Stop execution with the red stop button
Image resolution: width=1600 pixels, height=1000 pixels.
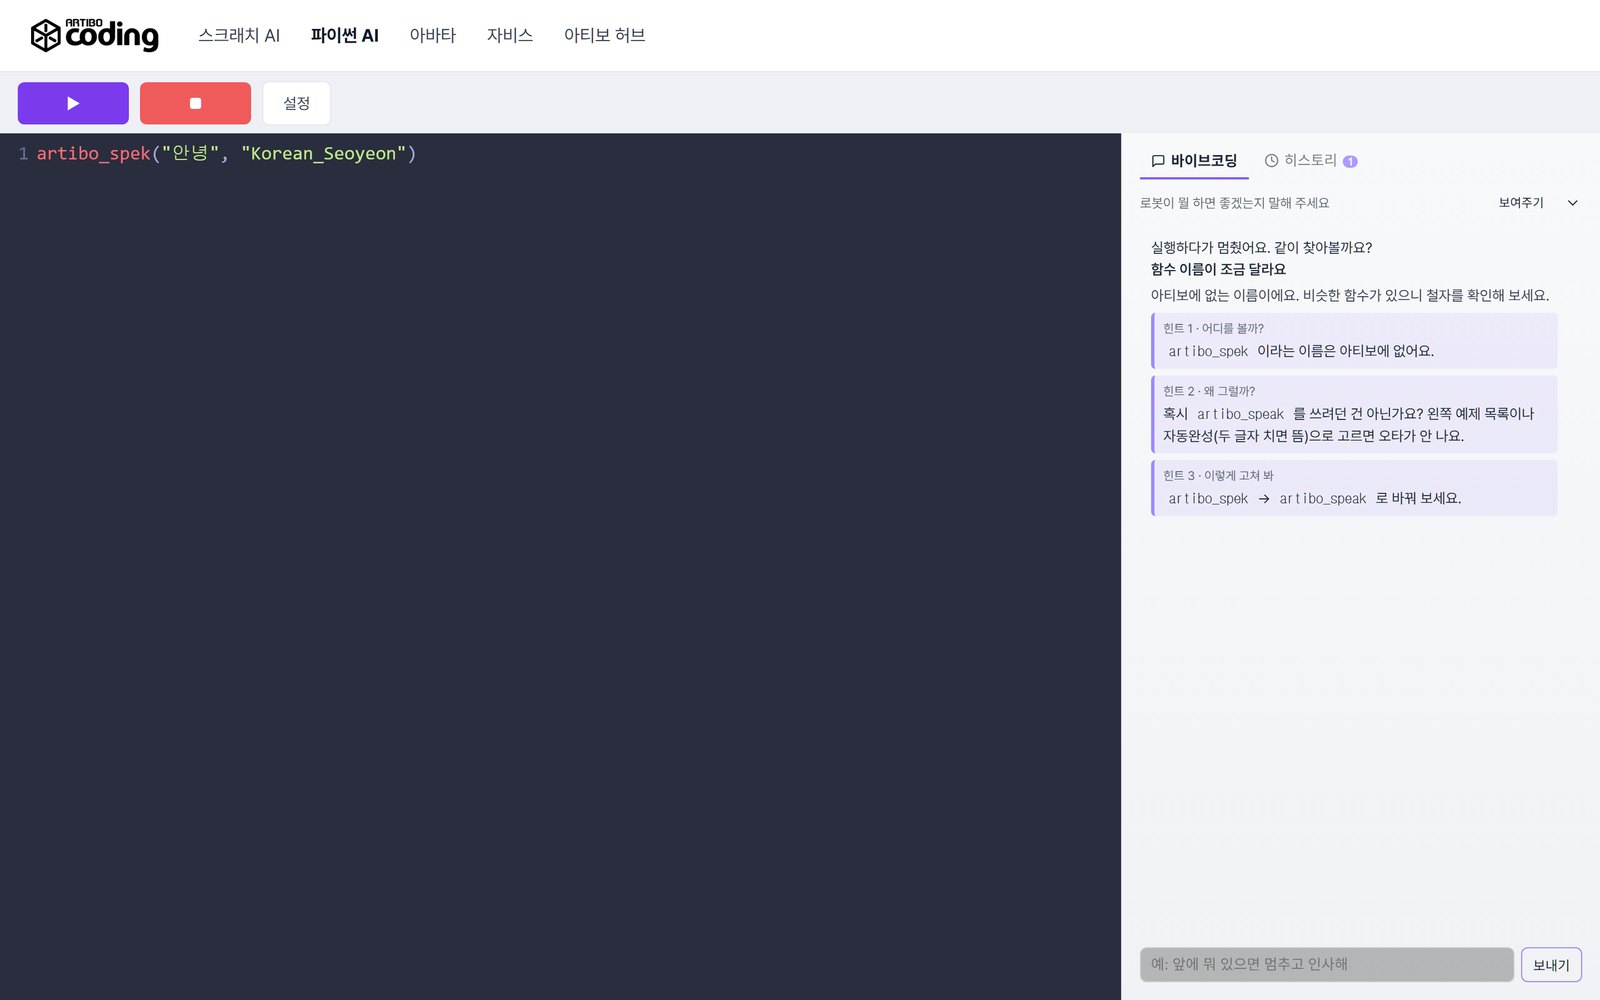pos(195,103)
